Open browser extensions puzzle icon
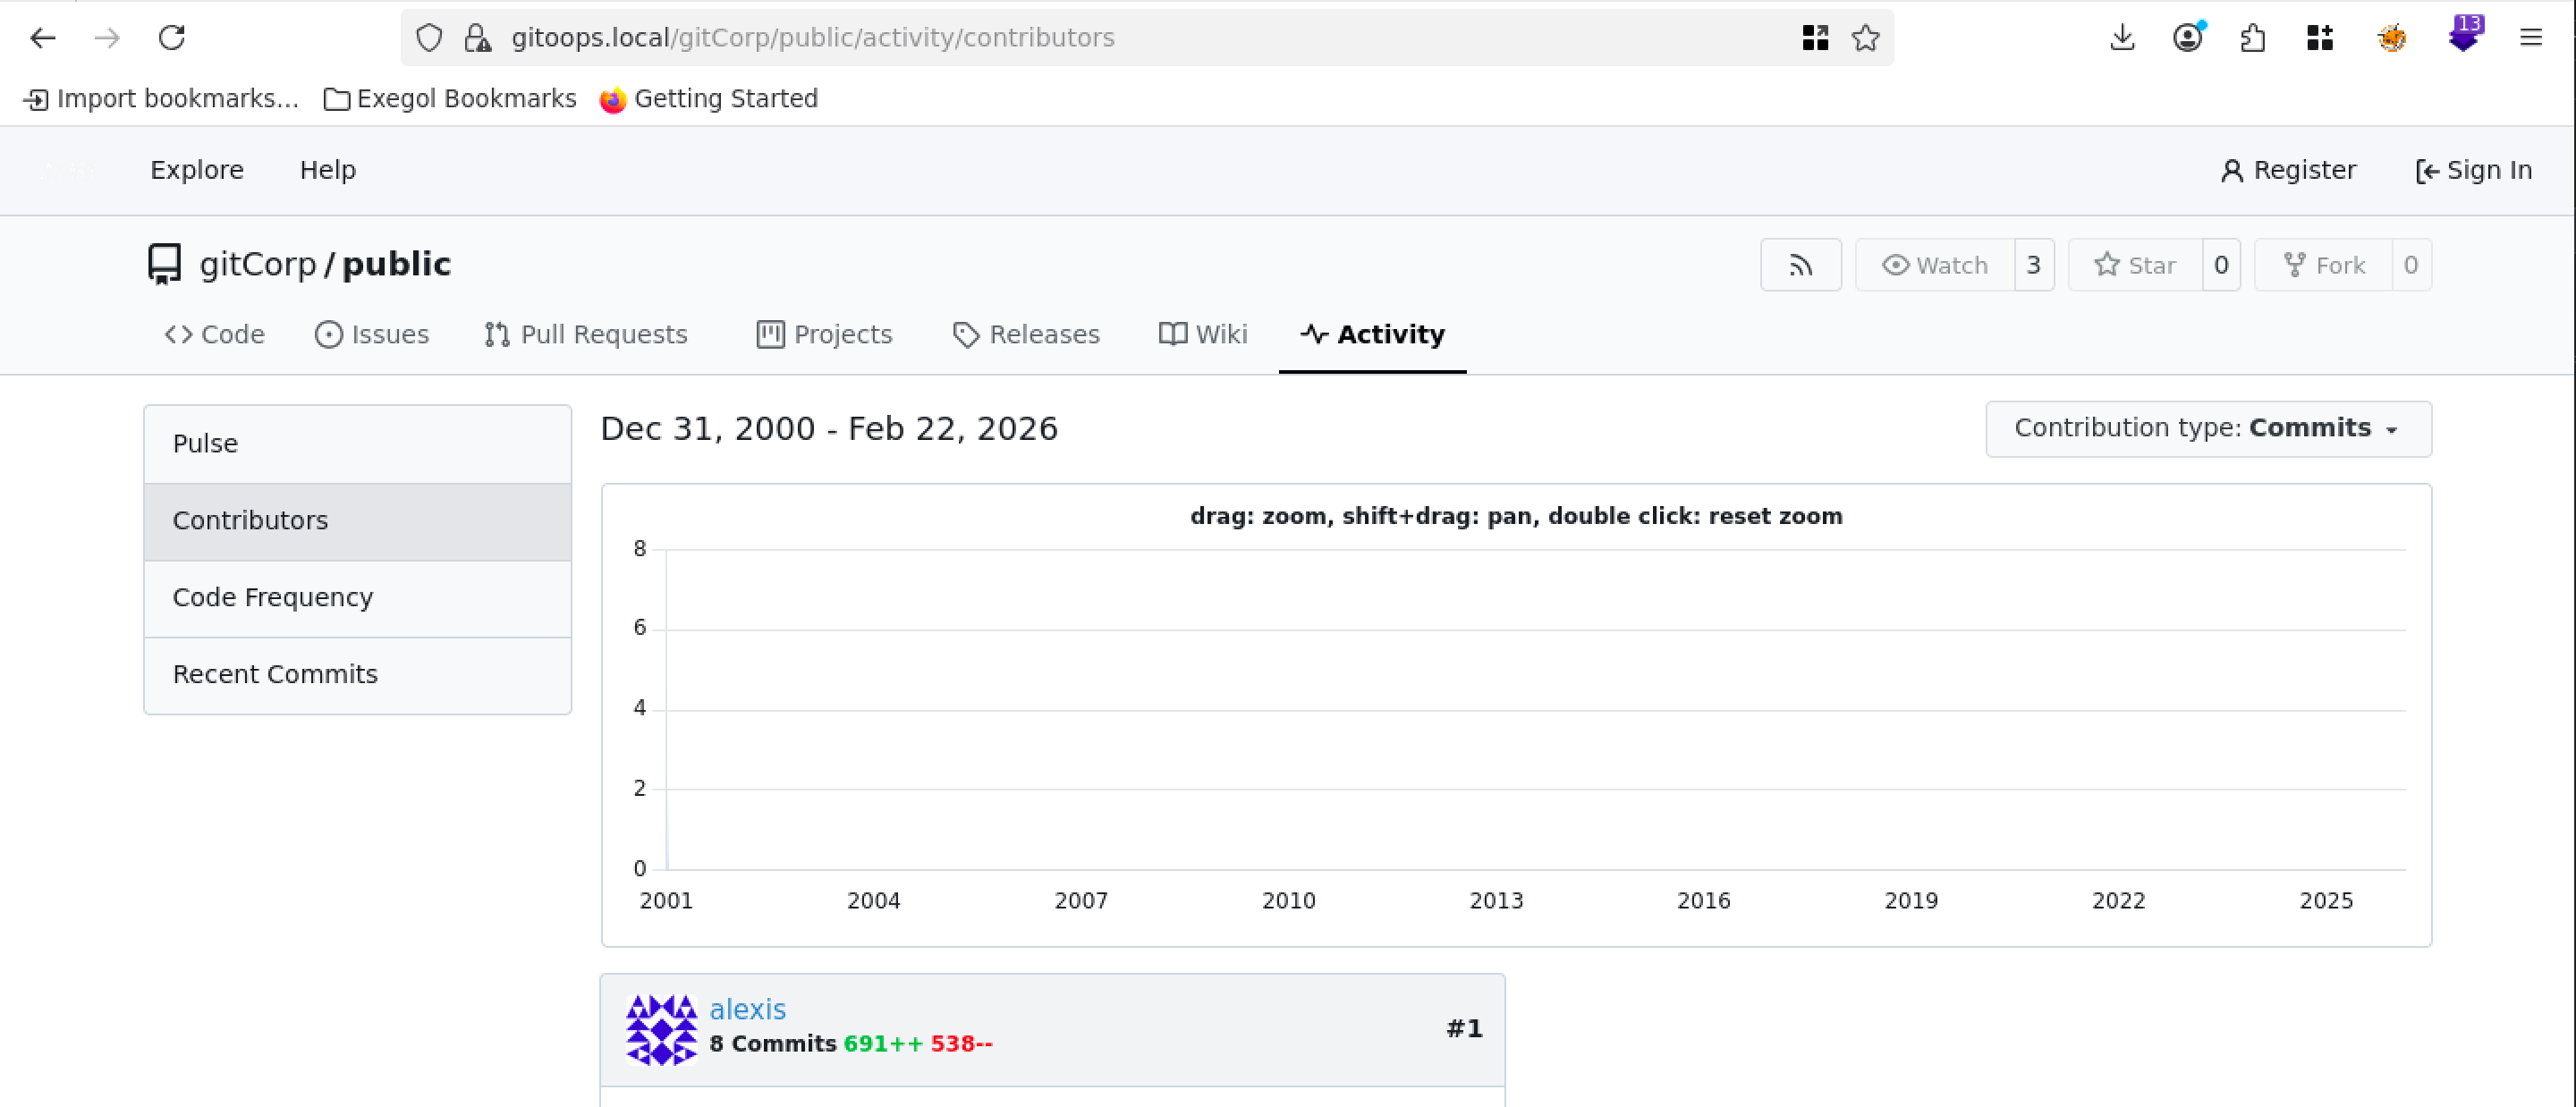 (x=2252, y=38)
